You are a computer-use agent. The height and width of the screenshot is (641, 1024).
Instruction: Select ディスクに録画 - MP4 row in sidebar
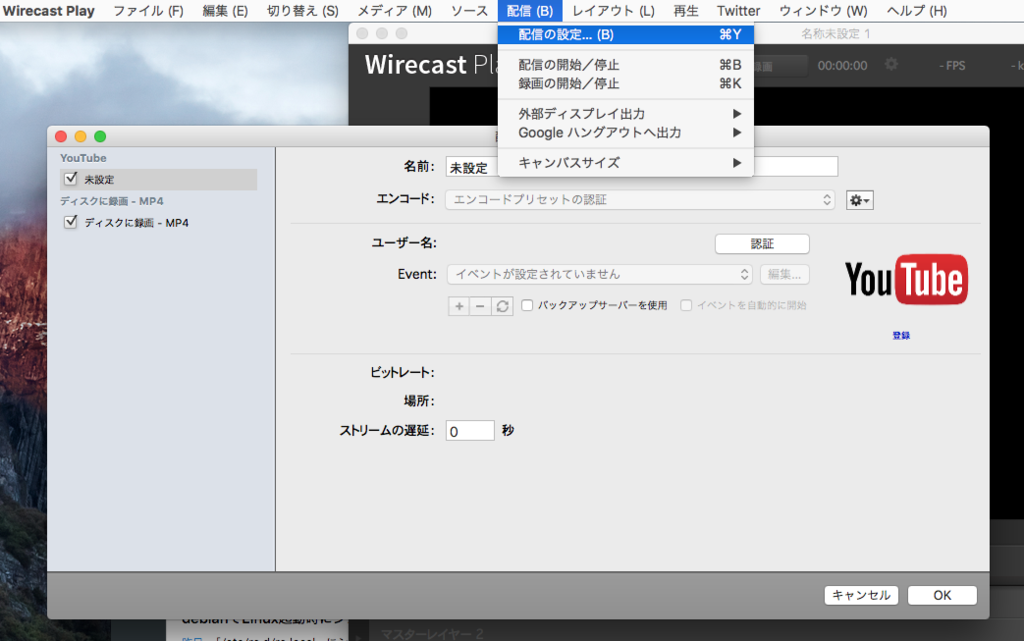click(159, 223)
